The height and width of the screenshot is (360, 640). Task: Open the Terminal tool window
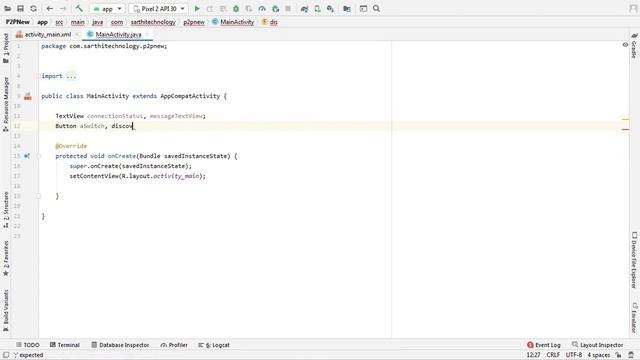64,345
